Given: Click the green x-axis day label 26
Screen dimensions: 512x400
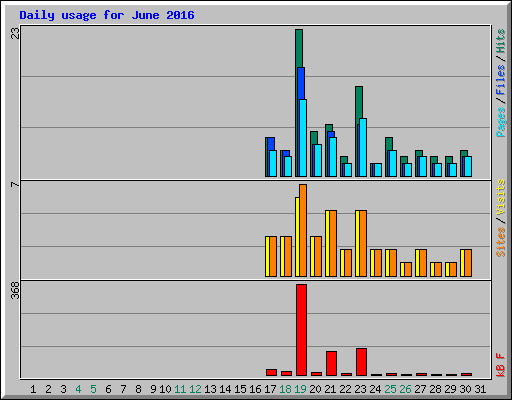Looking at the screenshot, I should (x=405, y=389).
